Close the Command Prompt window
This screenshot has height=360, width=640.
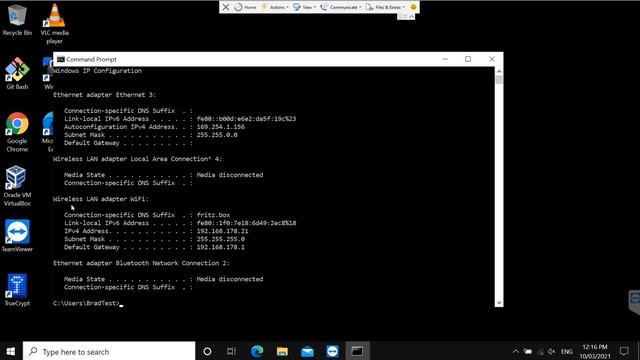click(x=491, y=59)
